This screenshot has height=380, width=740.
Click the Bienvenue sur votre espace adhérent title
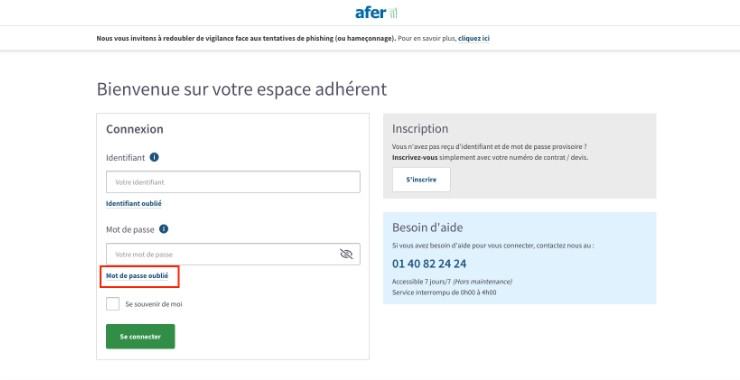(x=242, y=89)
